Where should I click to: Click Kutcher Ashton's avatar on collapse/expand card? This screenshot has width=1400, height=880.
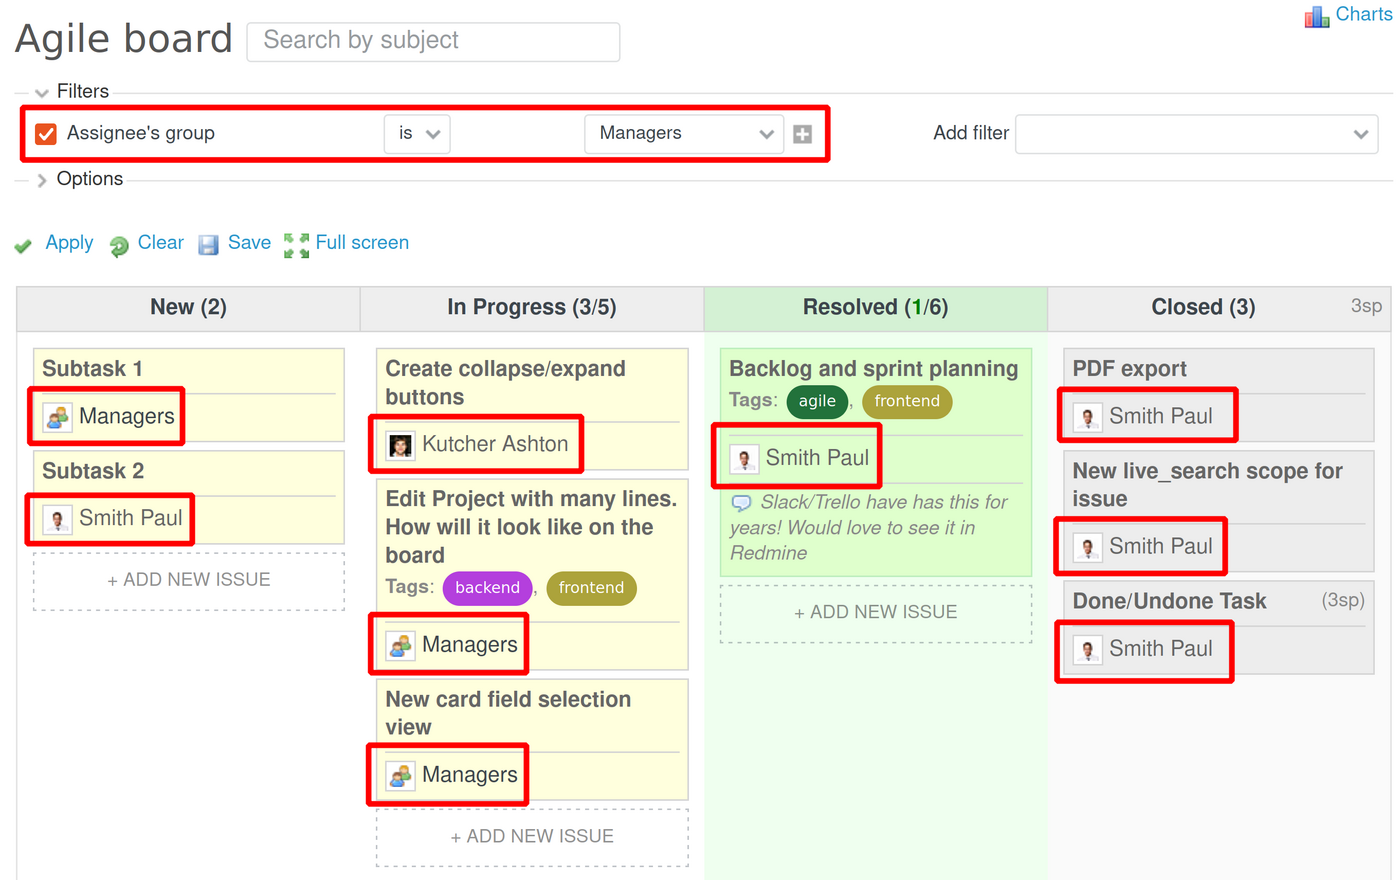400,444
